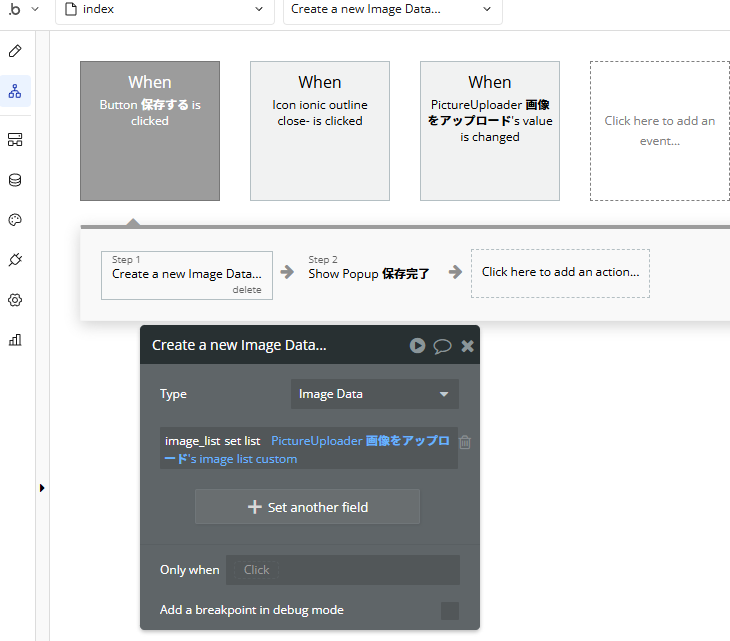Open the Create a new Image Data element dropdown
730x641 pixels.
pyautogui.click(x=392, y=9)
